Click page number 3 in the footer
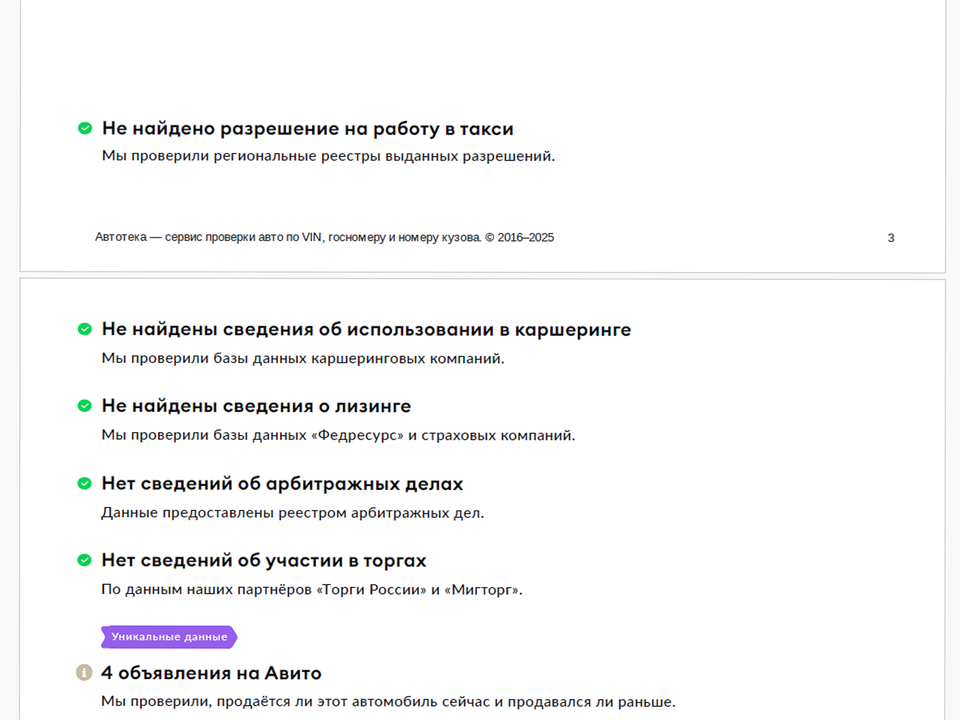960x720 pixels. click(x=891, y=238)
